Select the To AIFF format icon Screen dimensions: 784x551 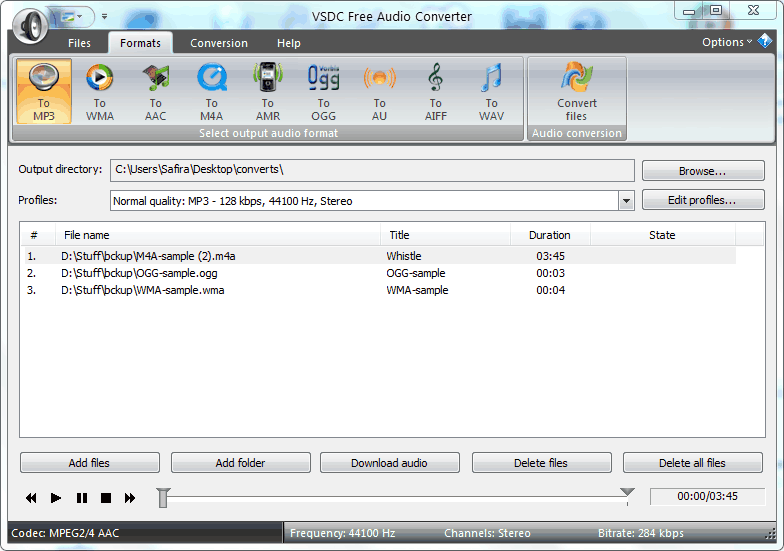(436, 91)
